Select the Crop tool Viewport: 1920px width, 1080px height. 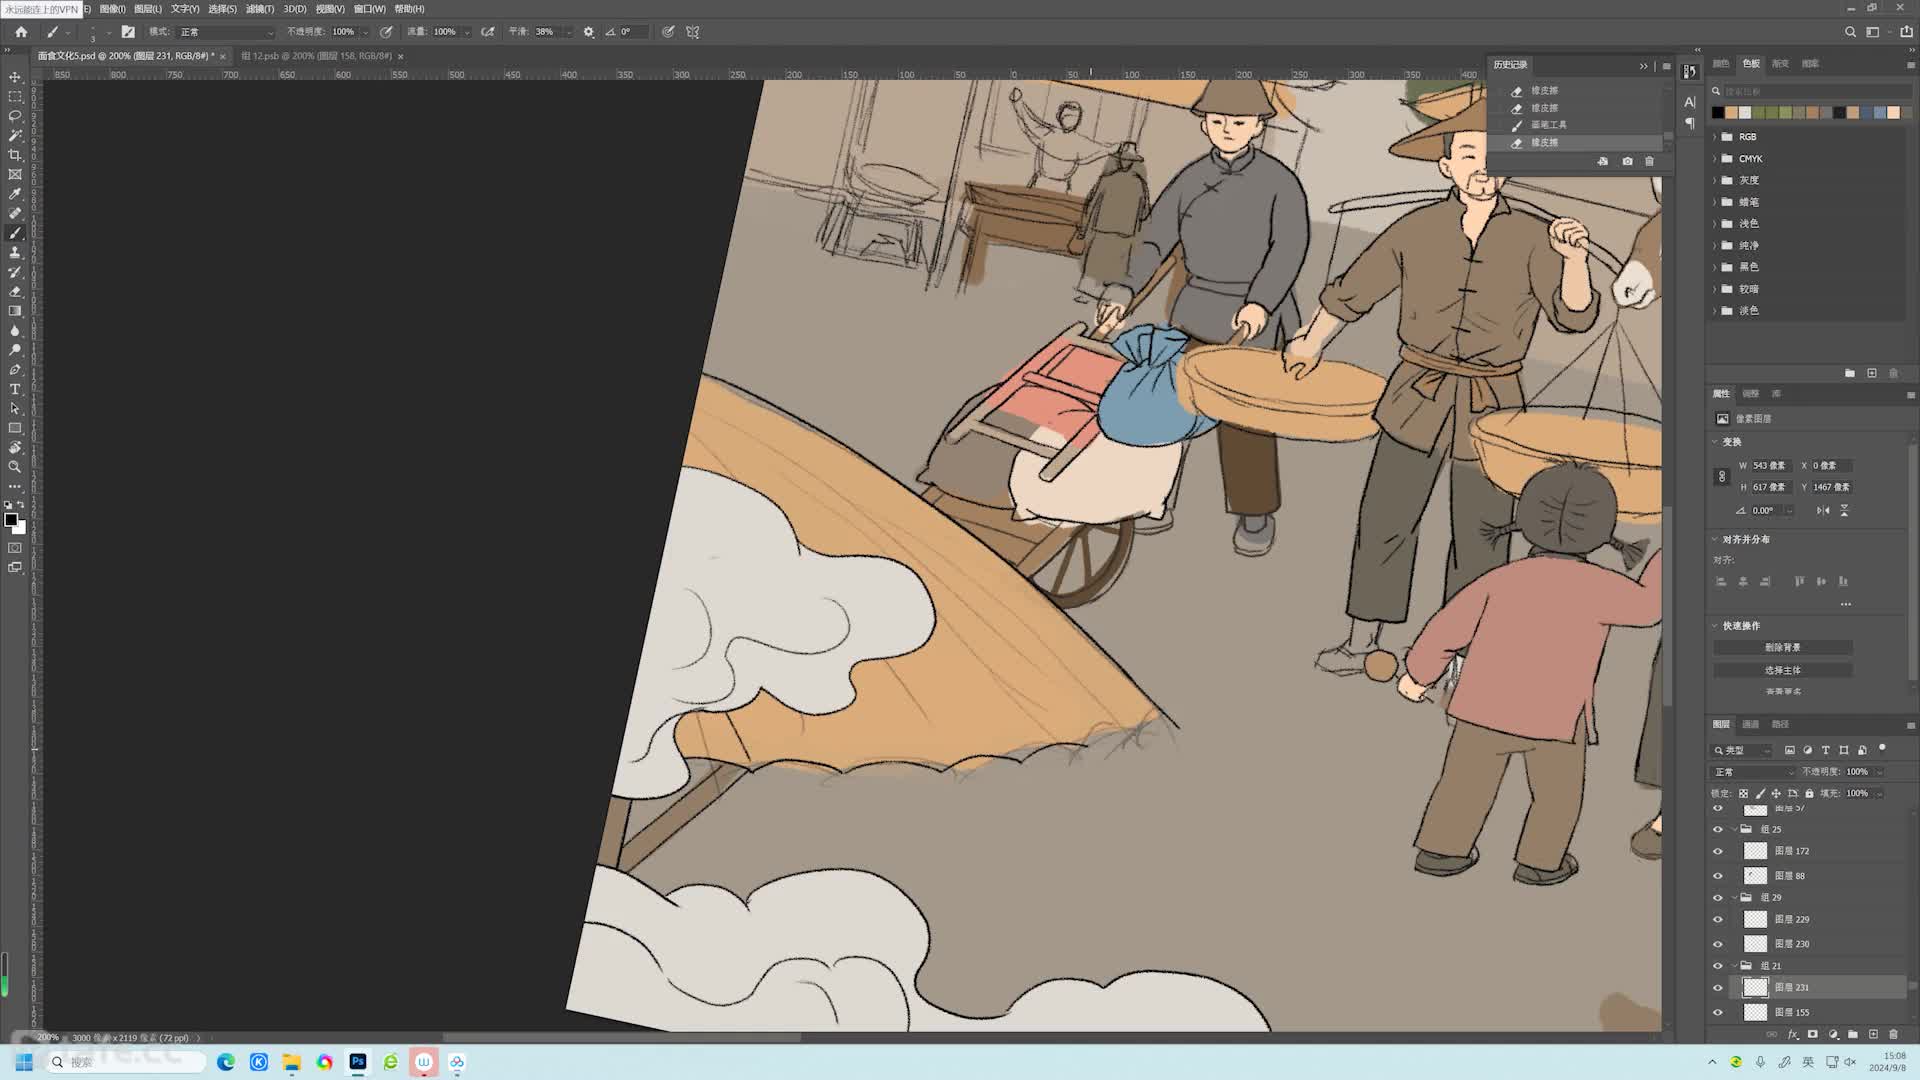pos(15,155)
